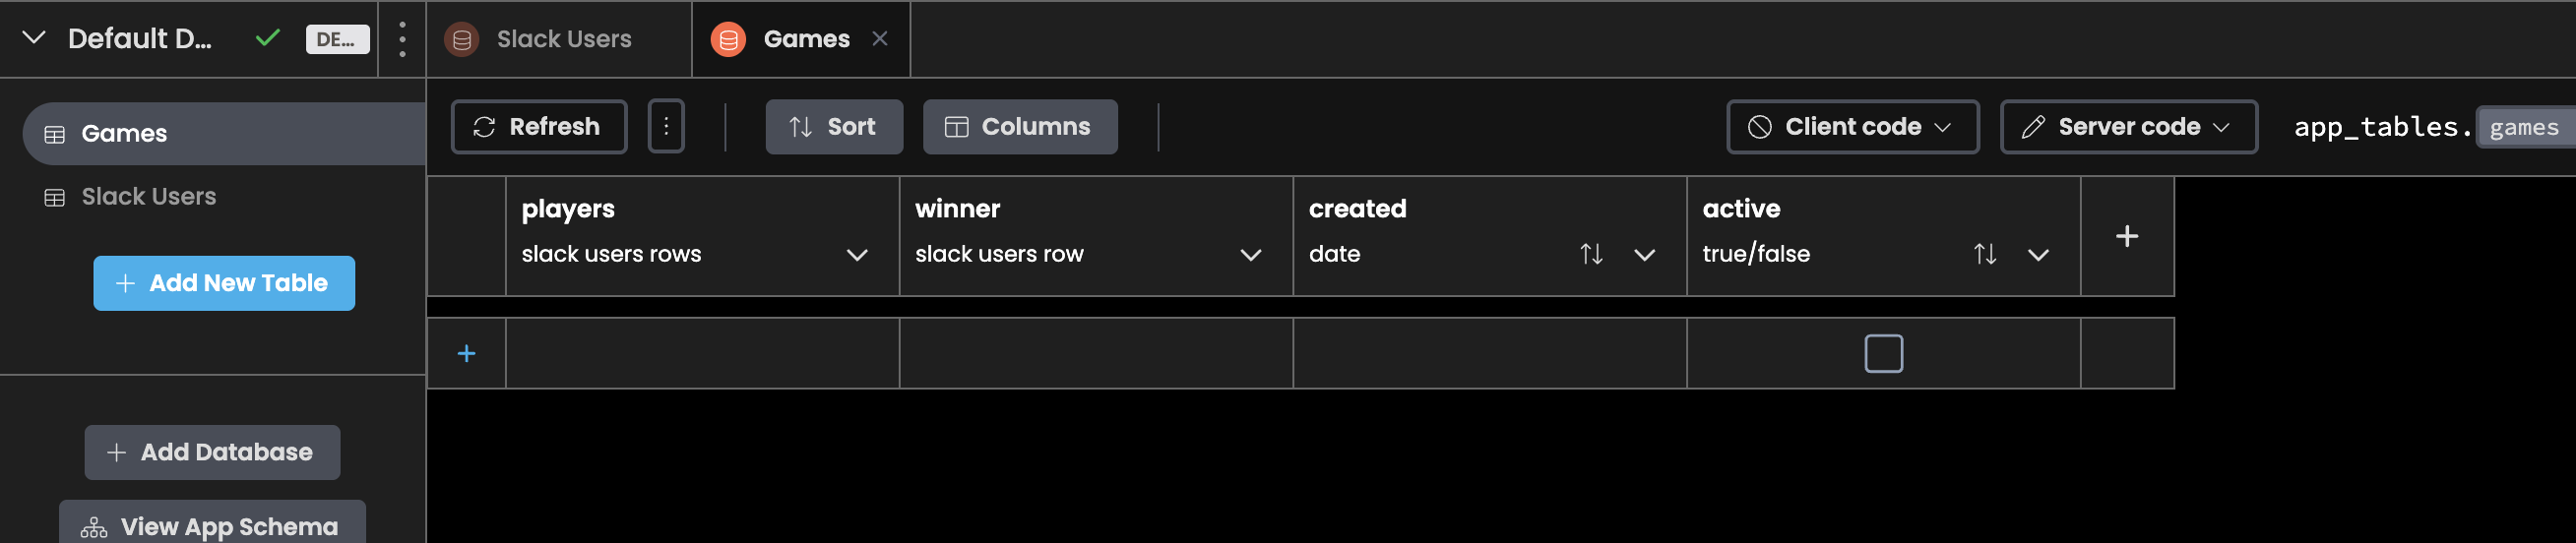Collapse the Default Database chevron
Image resolution: width=2576 pixels, height=543 pixels.
click(x=34, y=38)
